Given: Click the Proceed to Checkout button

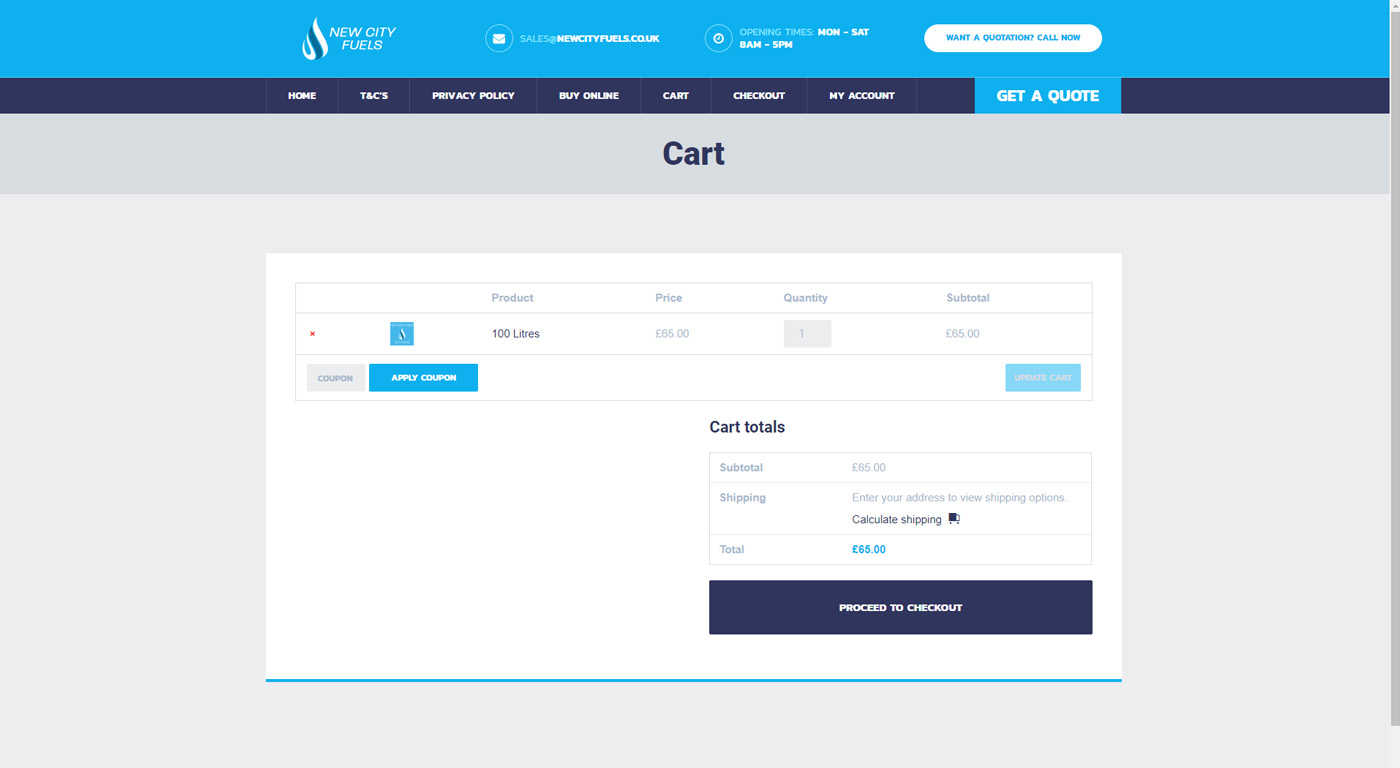Looking at the screenshot, I should point(900,607).
